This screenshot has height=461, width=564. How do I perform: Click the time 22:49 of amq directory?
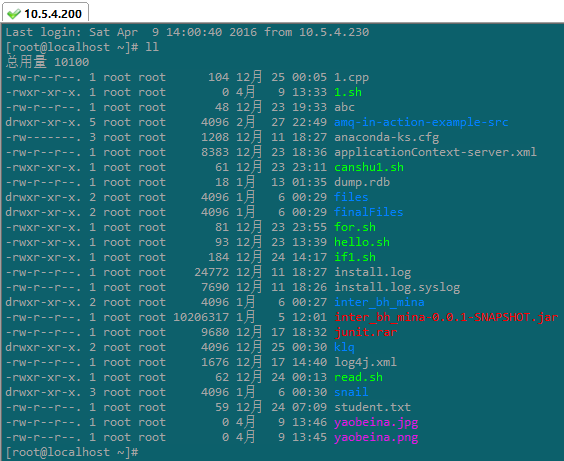coord(309,122)
